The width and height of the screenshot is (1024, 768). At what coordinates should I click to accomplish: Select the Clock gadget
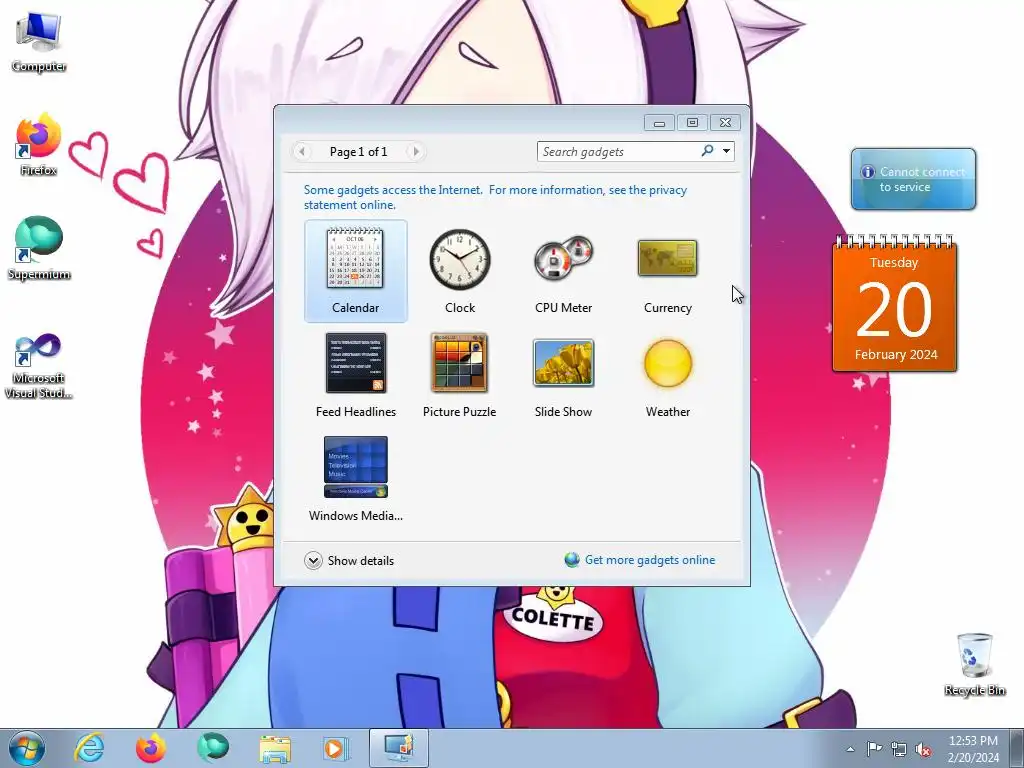click(x=460, y=271)
